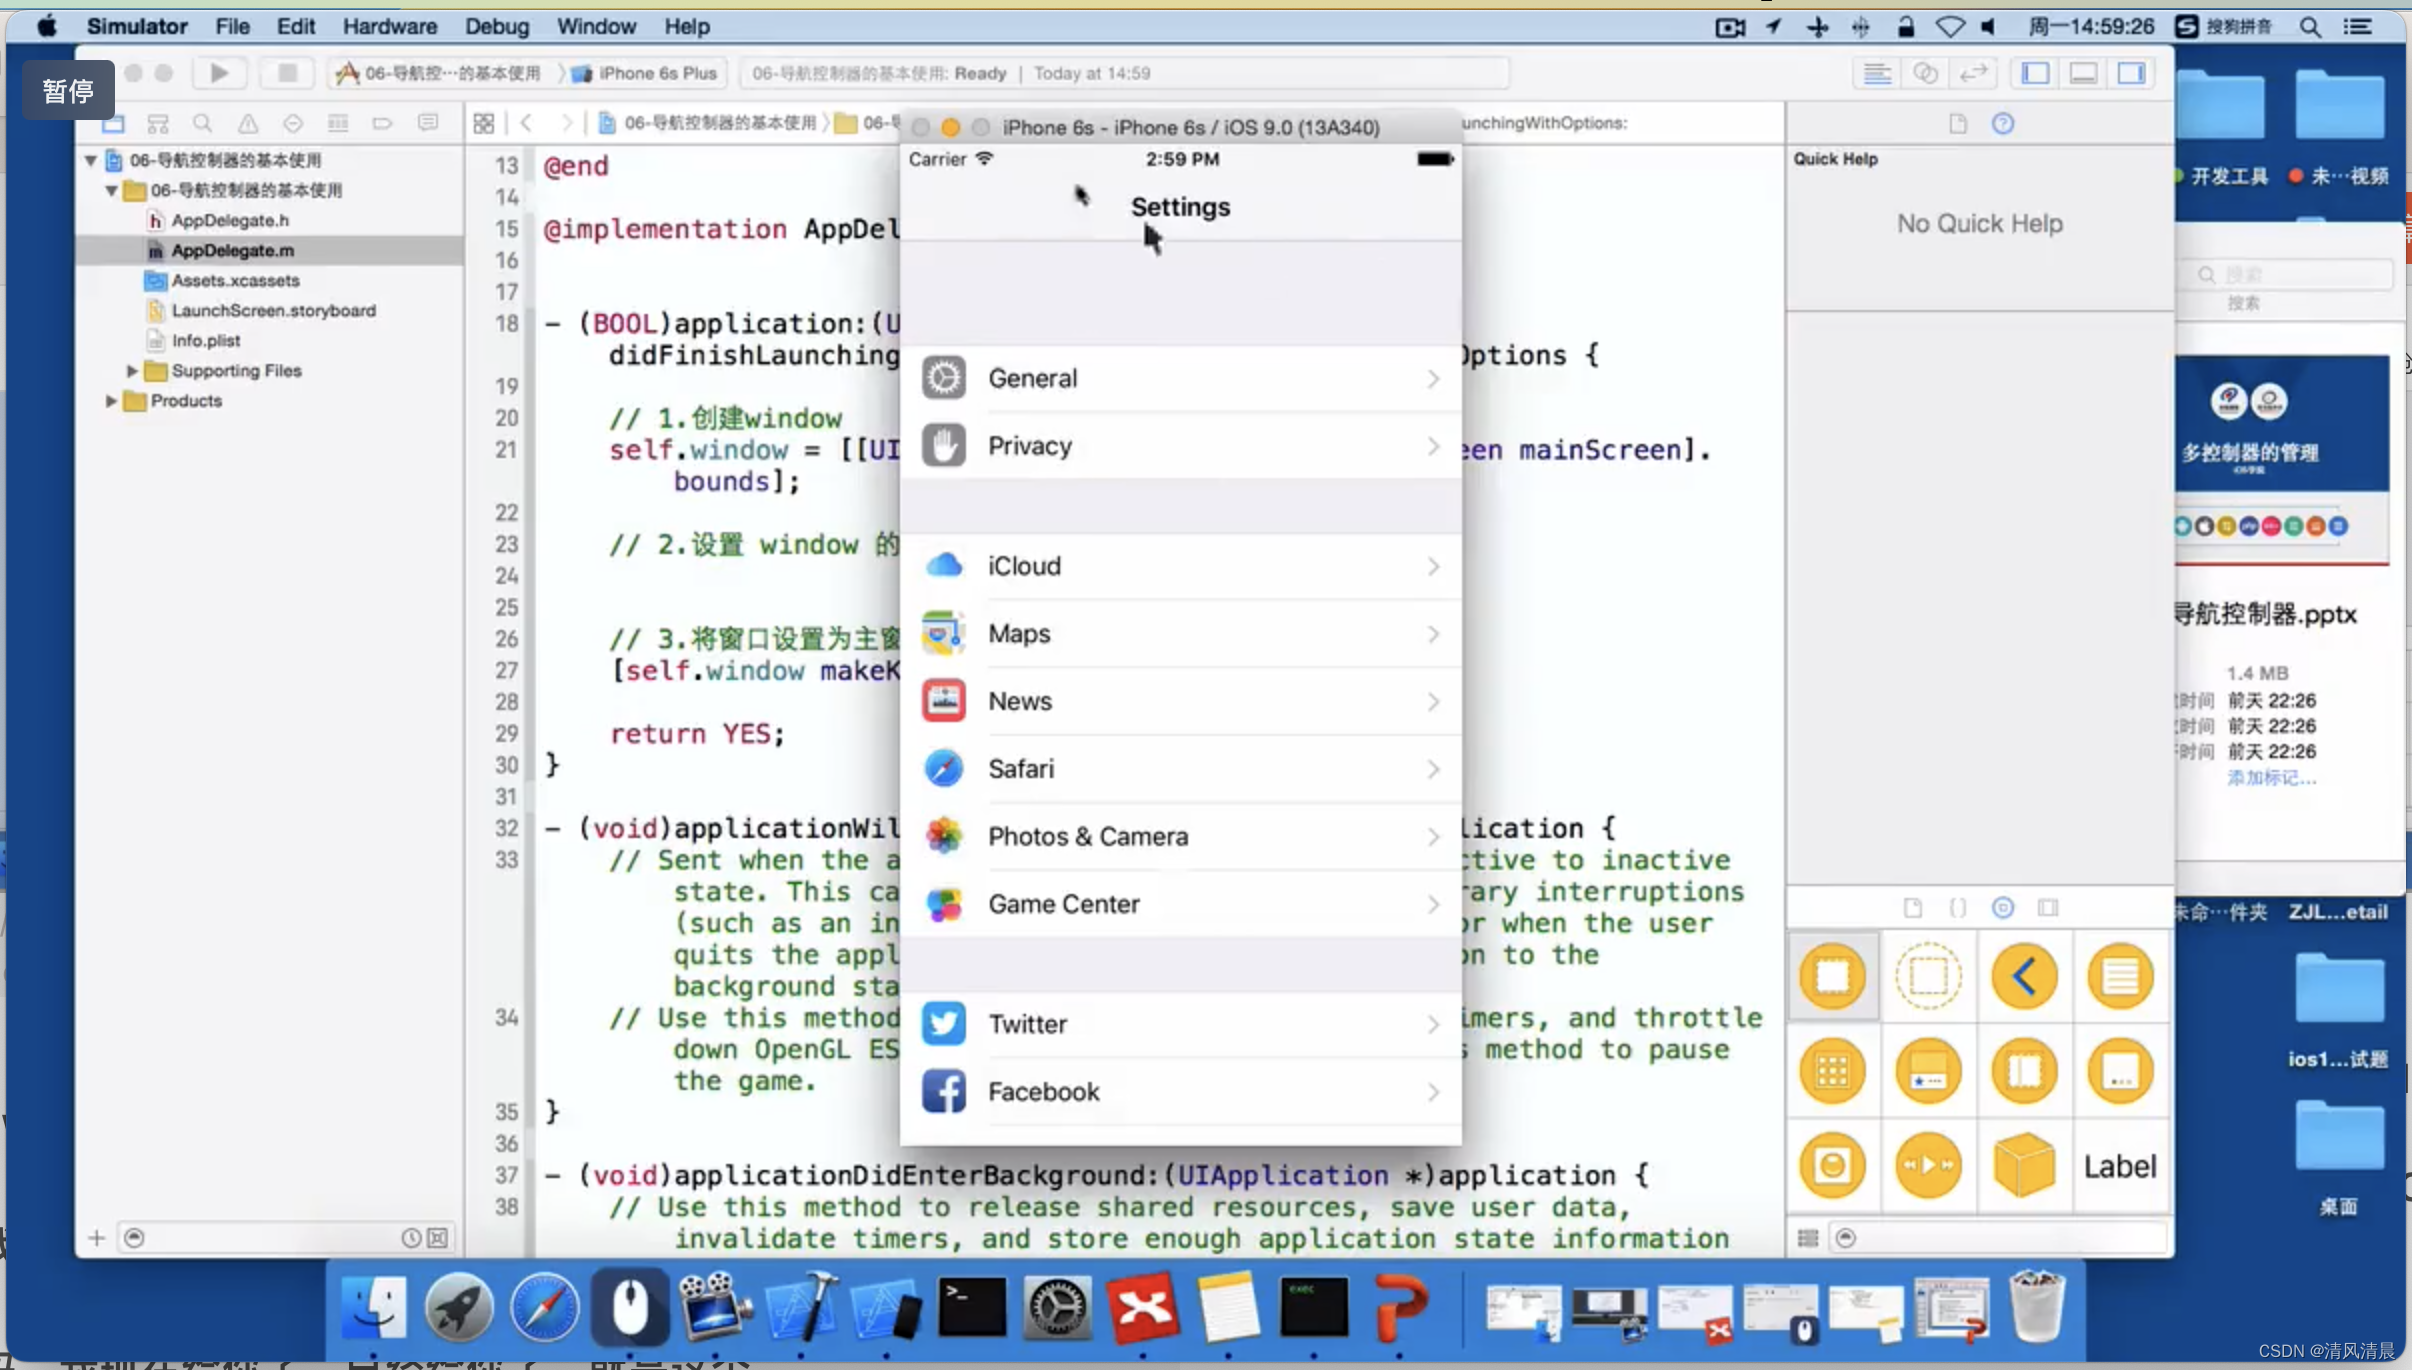Open the Twitter settings row
The image size is (2412, 1370).
tap(1180, 1024)
